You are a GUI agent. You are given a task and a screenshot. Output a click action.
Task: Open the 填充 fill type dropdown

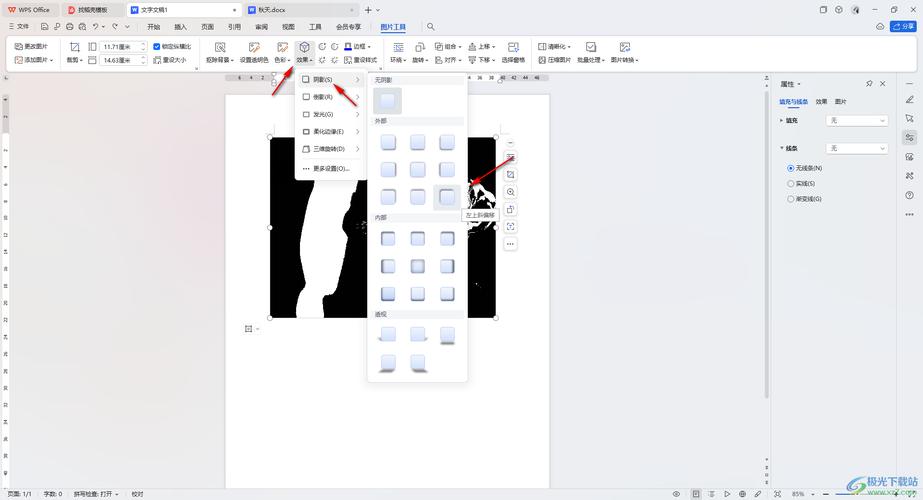point(857,120)
